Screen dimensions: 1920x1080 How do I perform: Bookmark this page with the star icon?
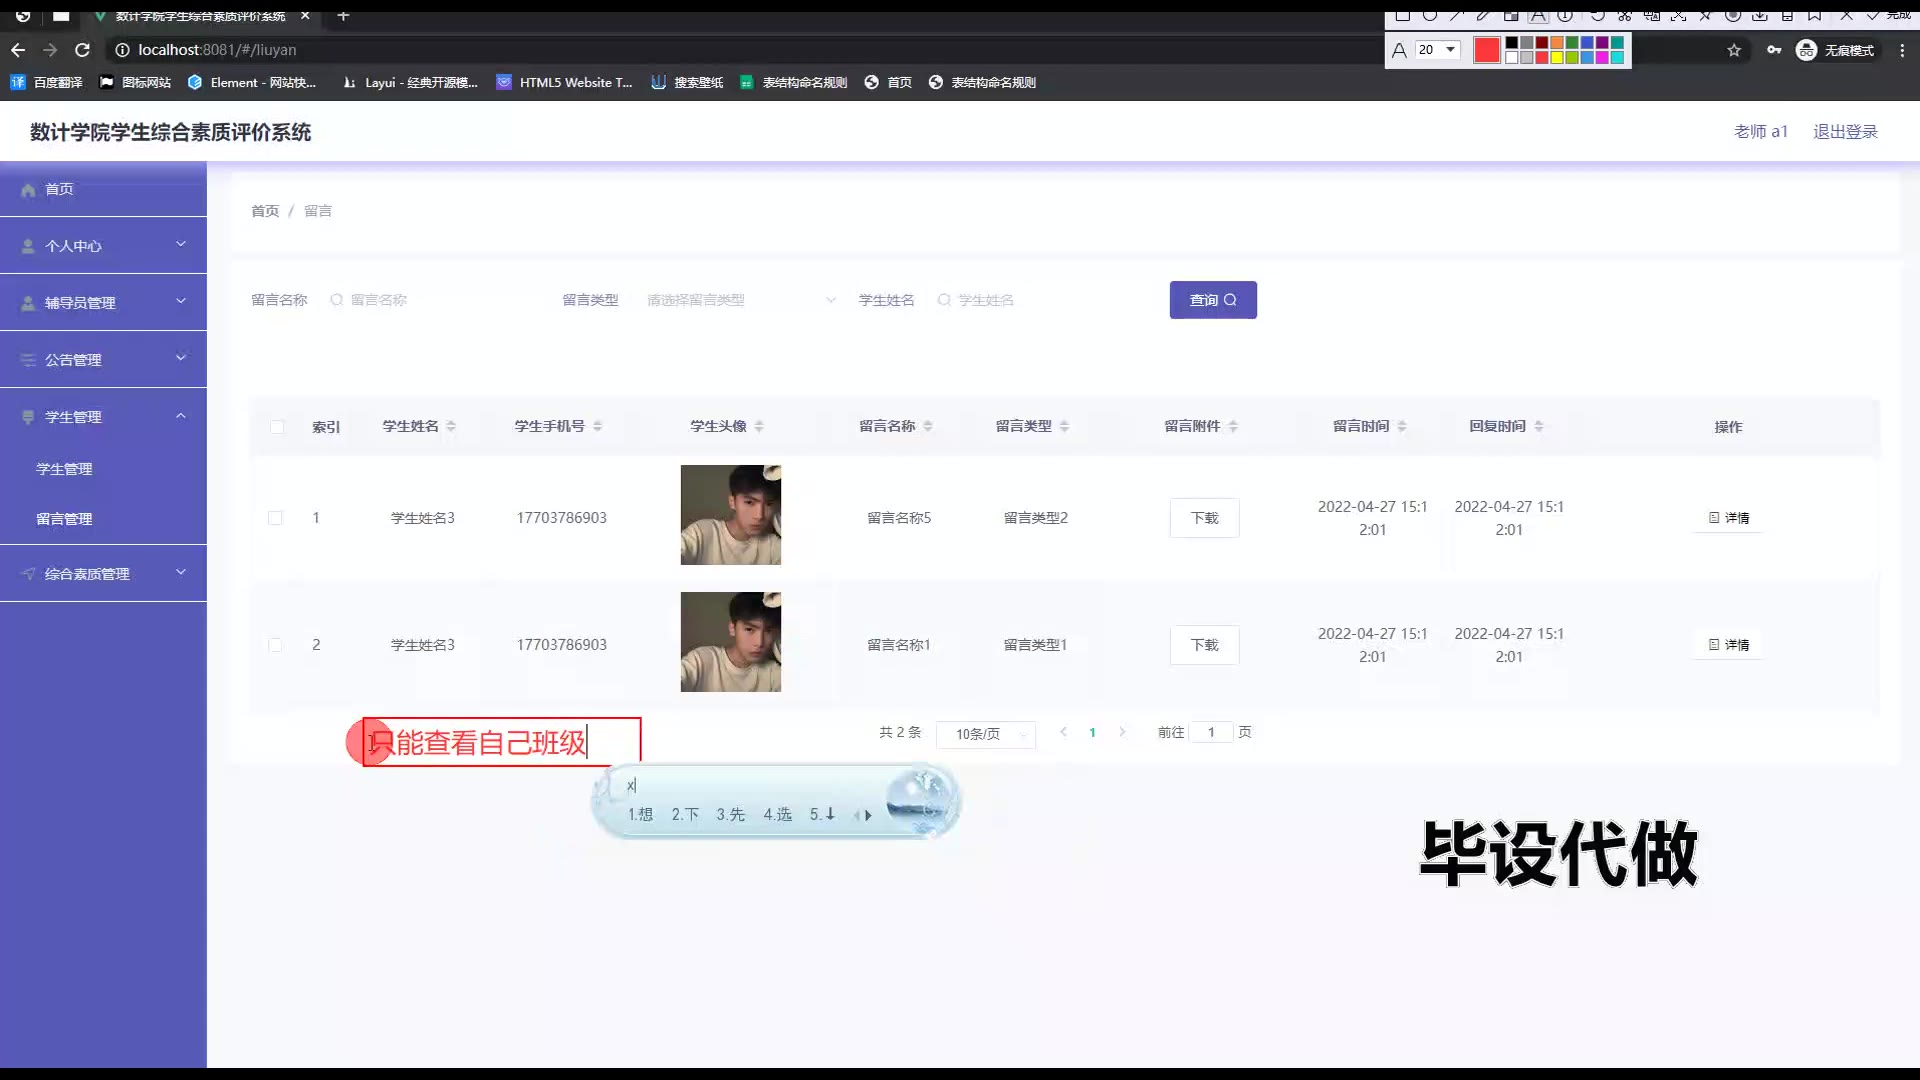1734,50
